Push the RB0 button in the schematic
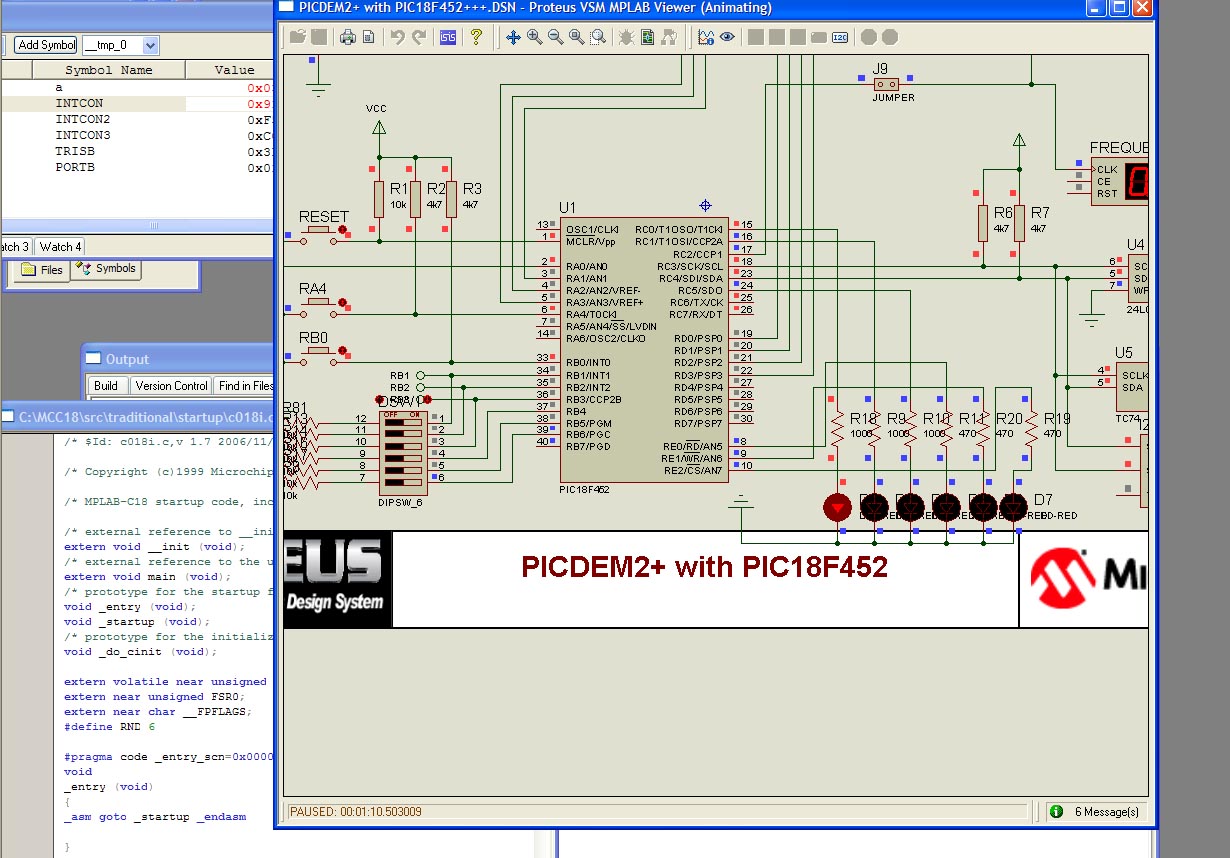 (320, 351)
